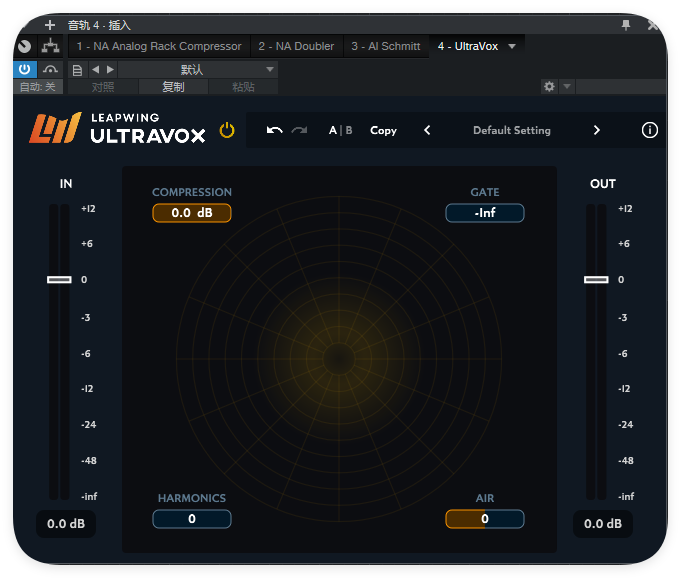Click the Air 0 value field

(x=485, y=519)
